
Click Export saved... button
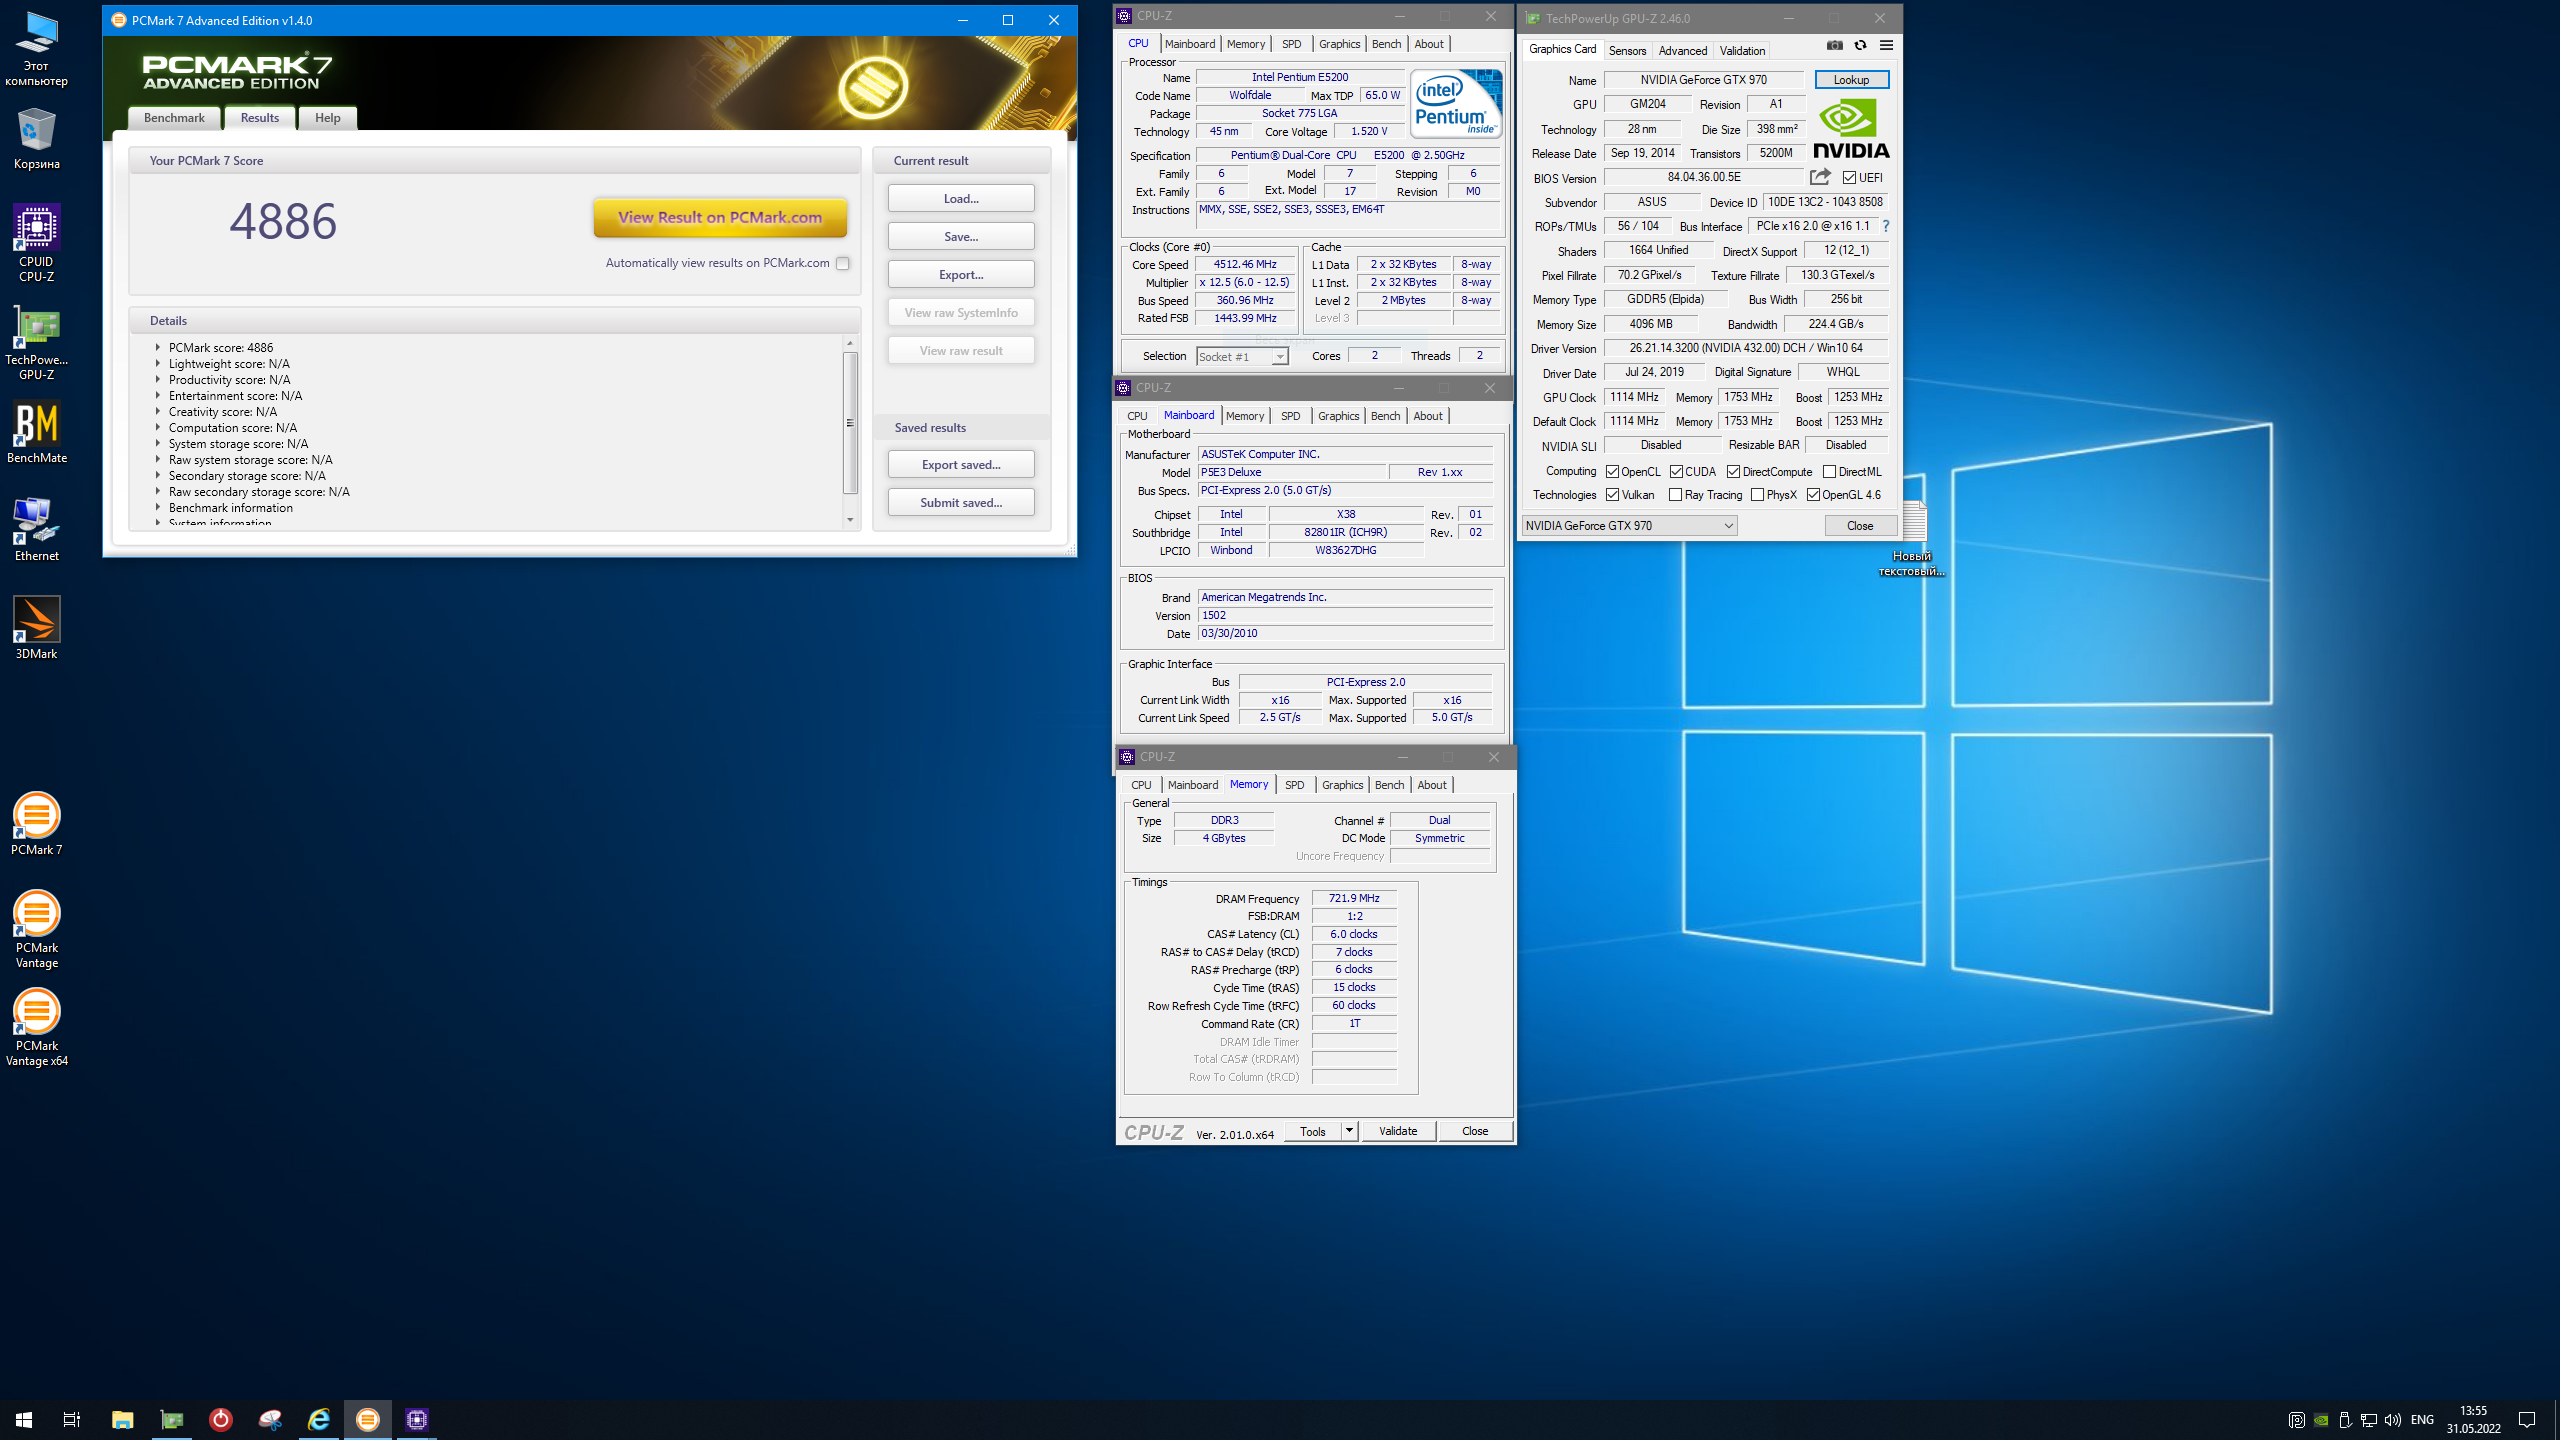tap(961, 465)
